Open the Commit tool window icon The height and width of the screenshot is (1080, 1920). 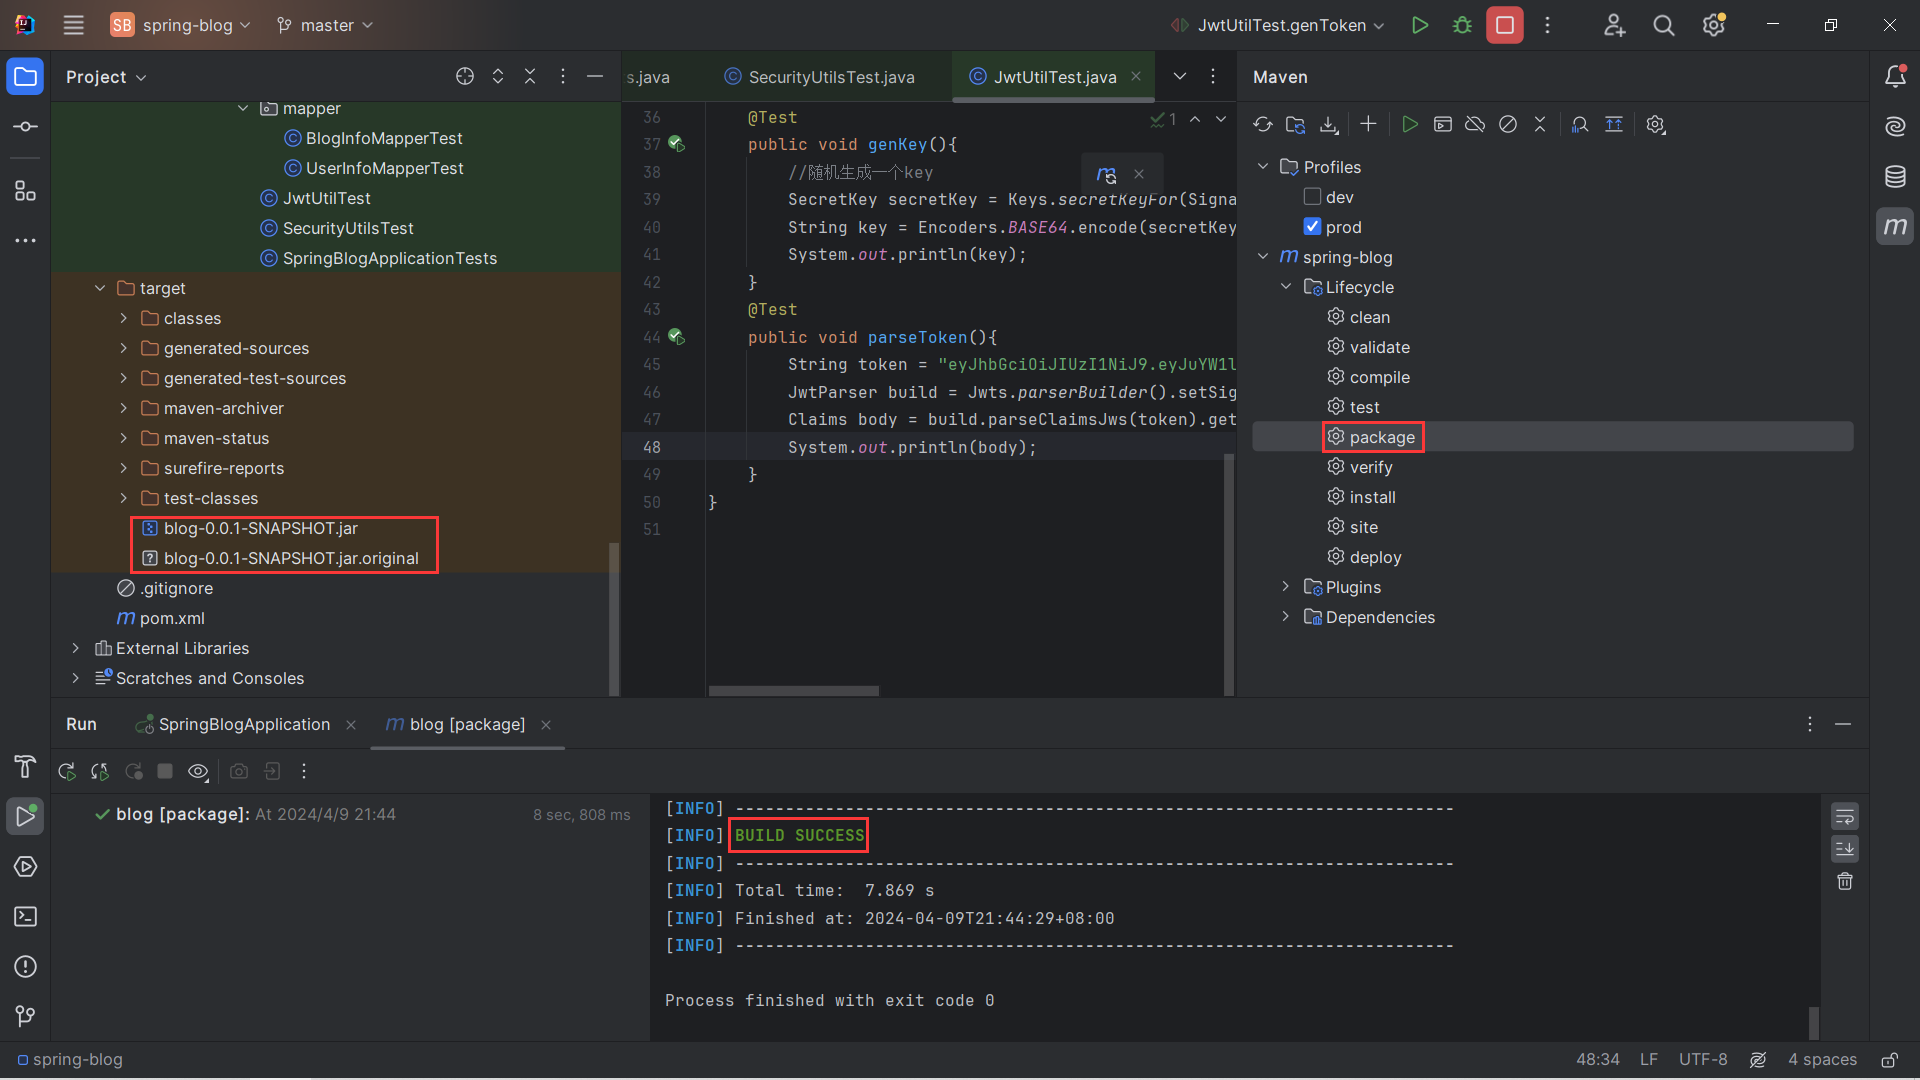(x=26, y=127)
